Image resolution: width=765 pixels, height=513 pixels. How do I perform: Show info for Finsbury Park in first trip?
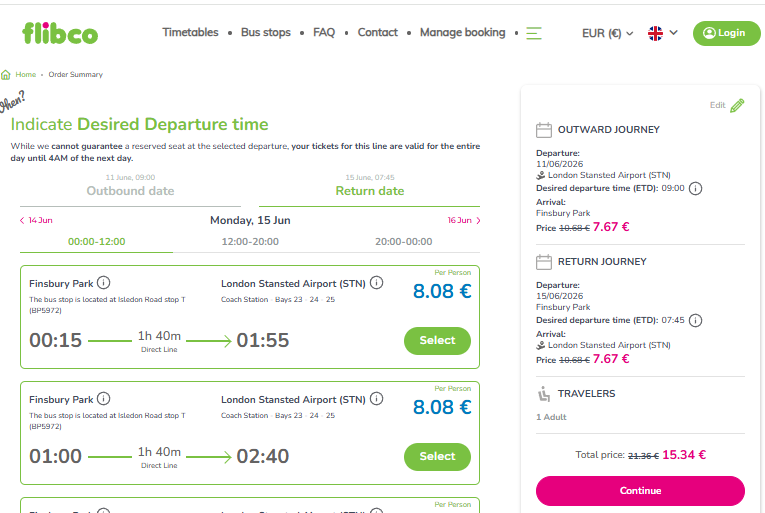[x=103, y=283]
